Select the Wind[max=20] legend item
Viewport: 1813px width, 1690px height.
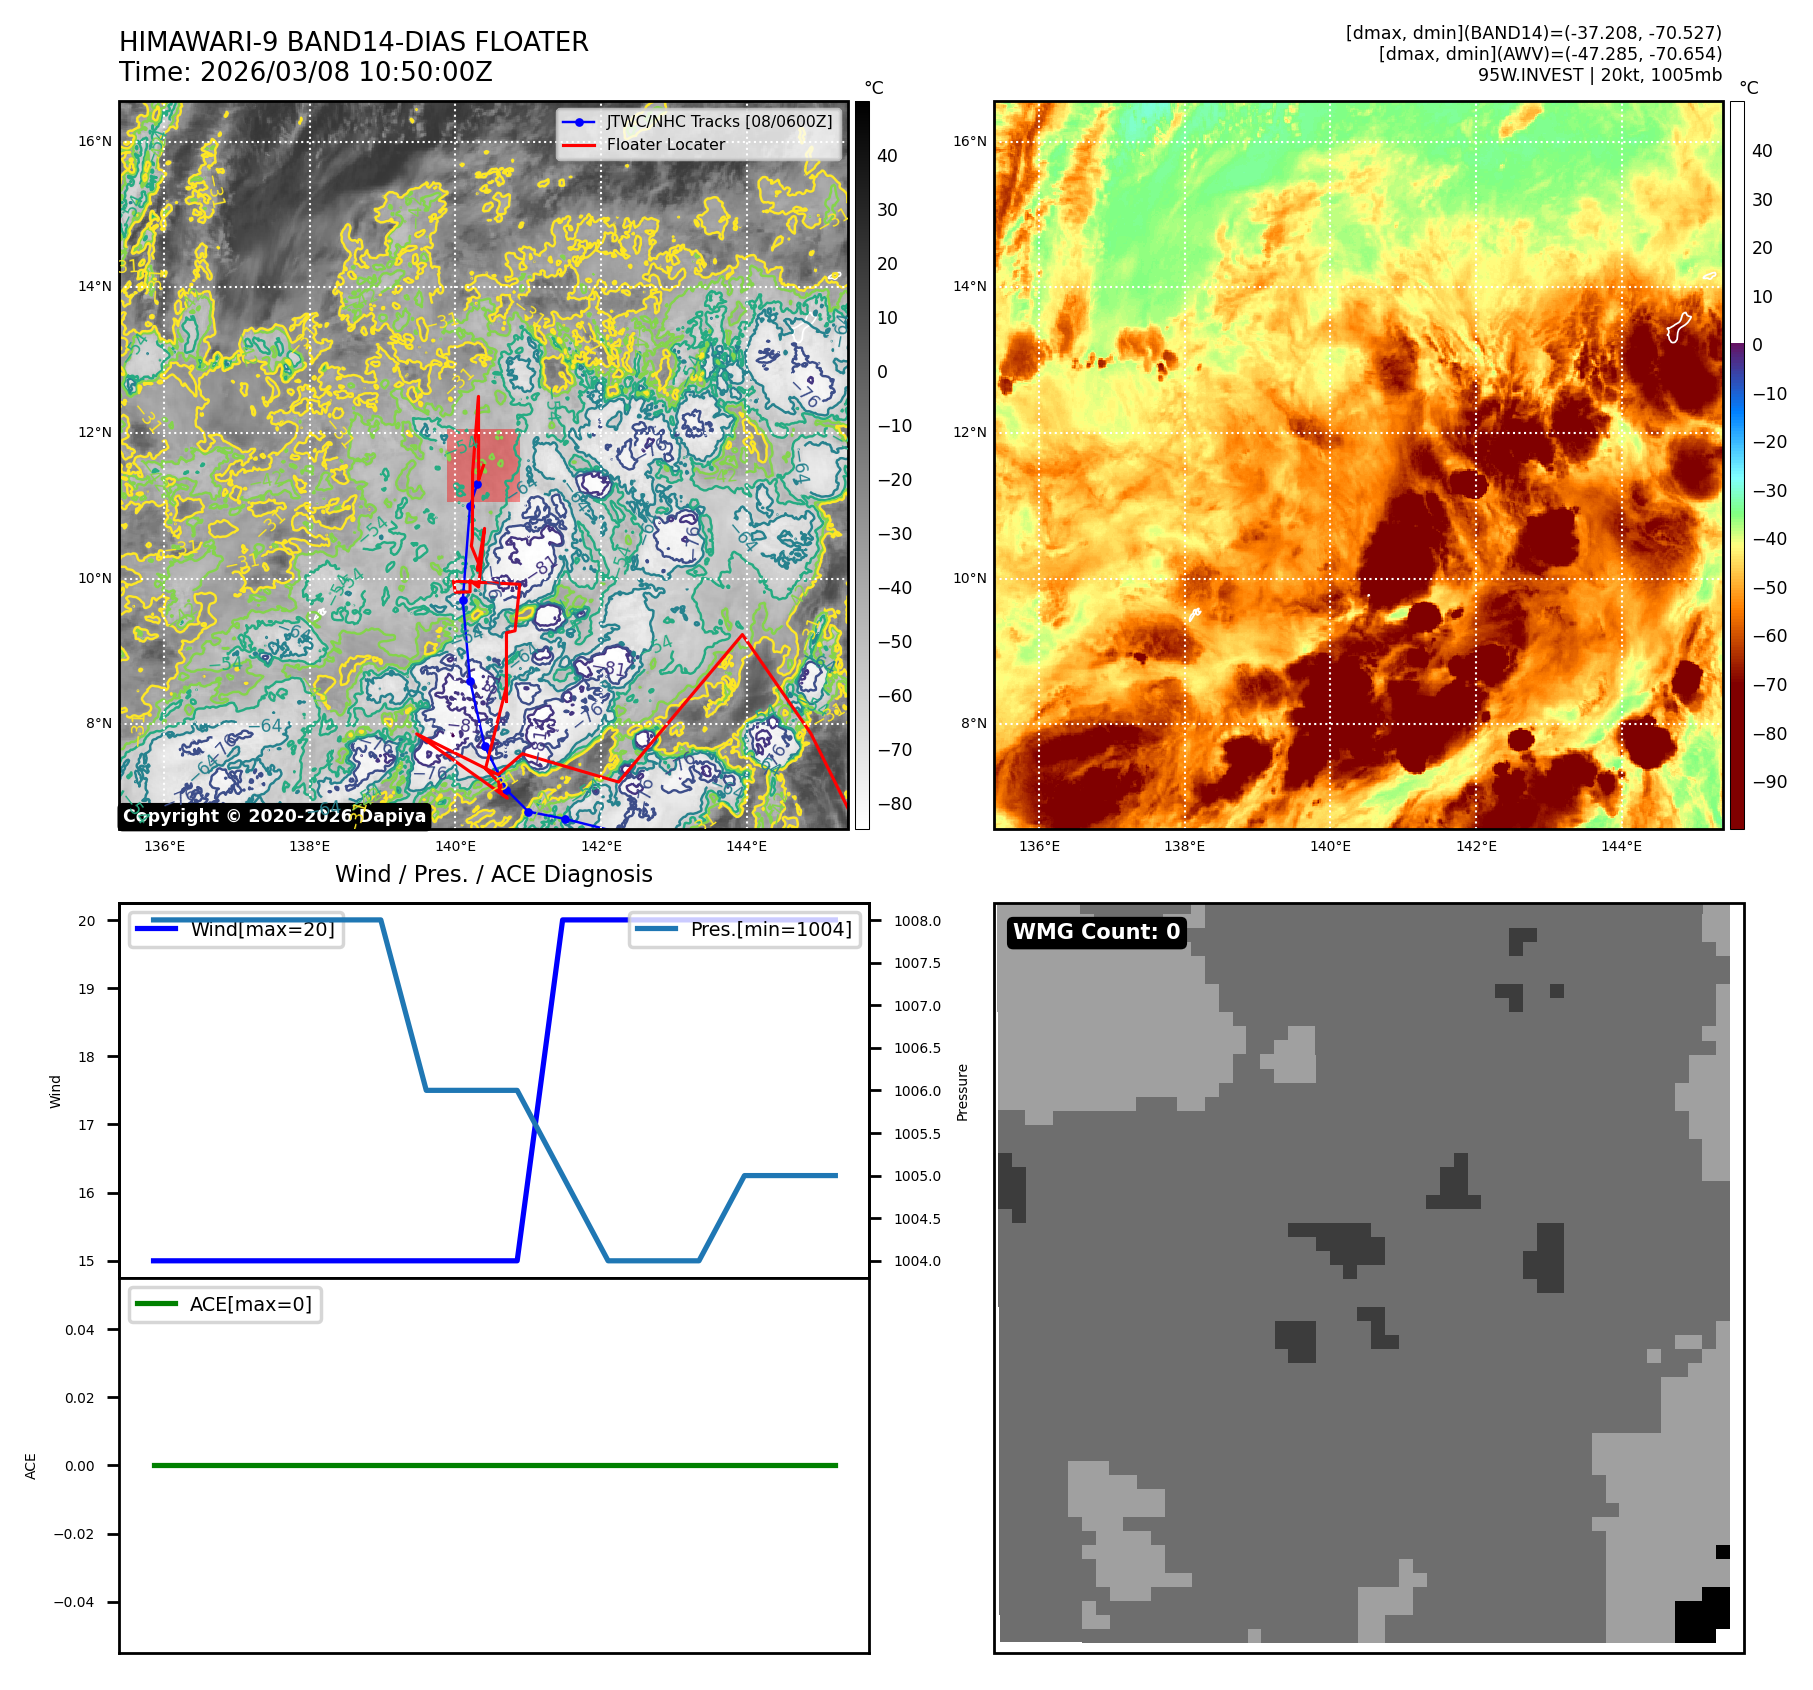point(262,929)
